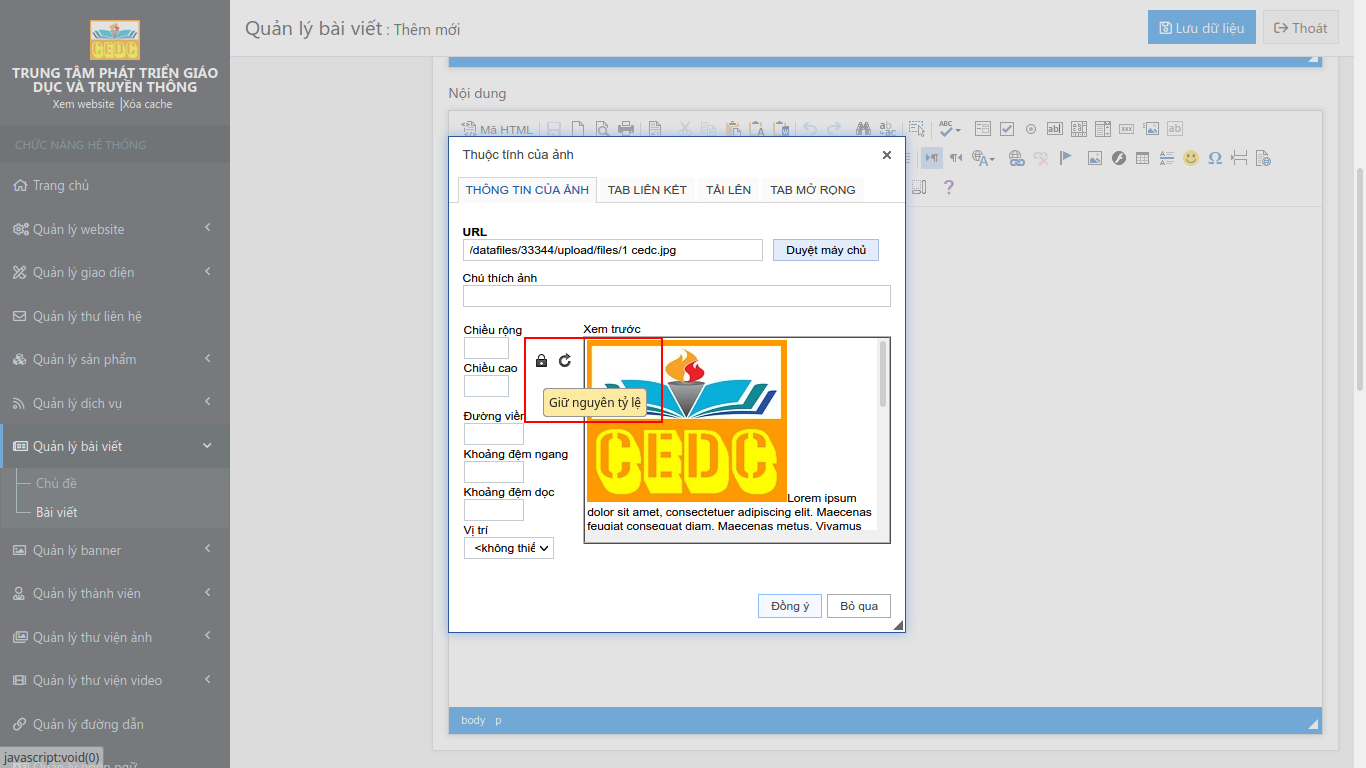Switch to the TAB MỞ RỘNG tab
The height and width of the screenshot is (768, 1366).
813,190
